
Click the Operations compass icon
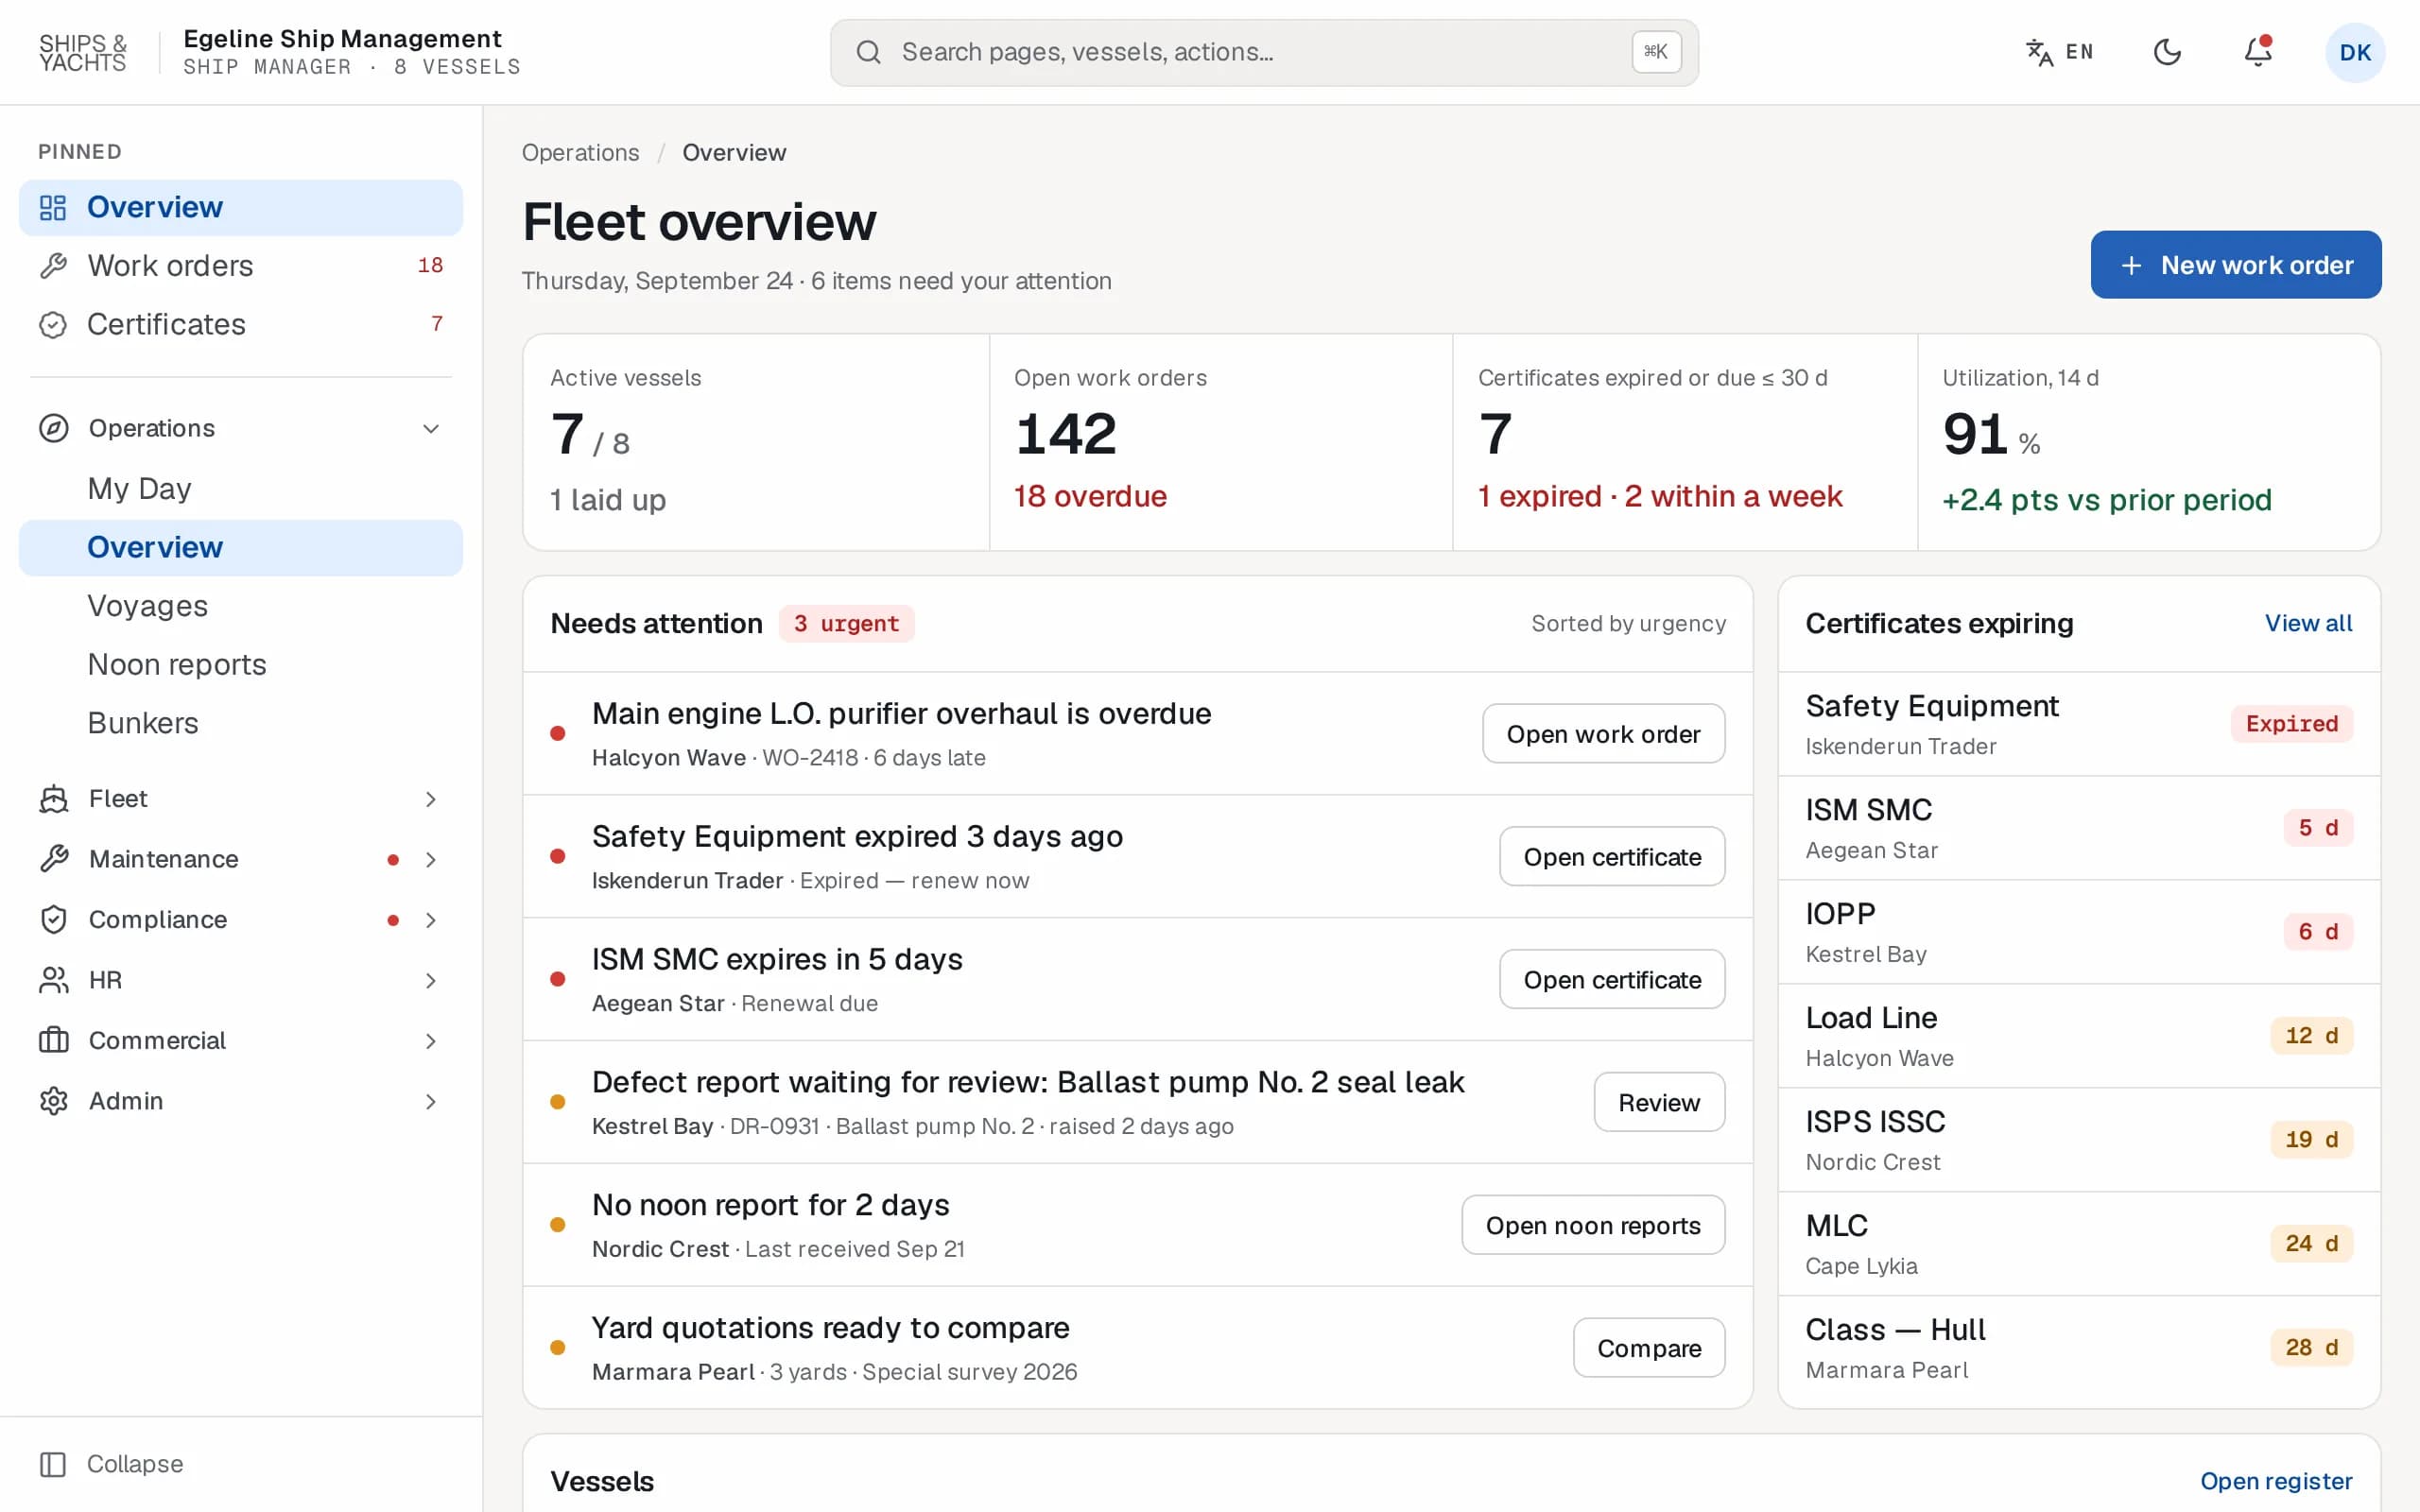click(53, 428)
